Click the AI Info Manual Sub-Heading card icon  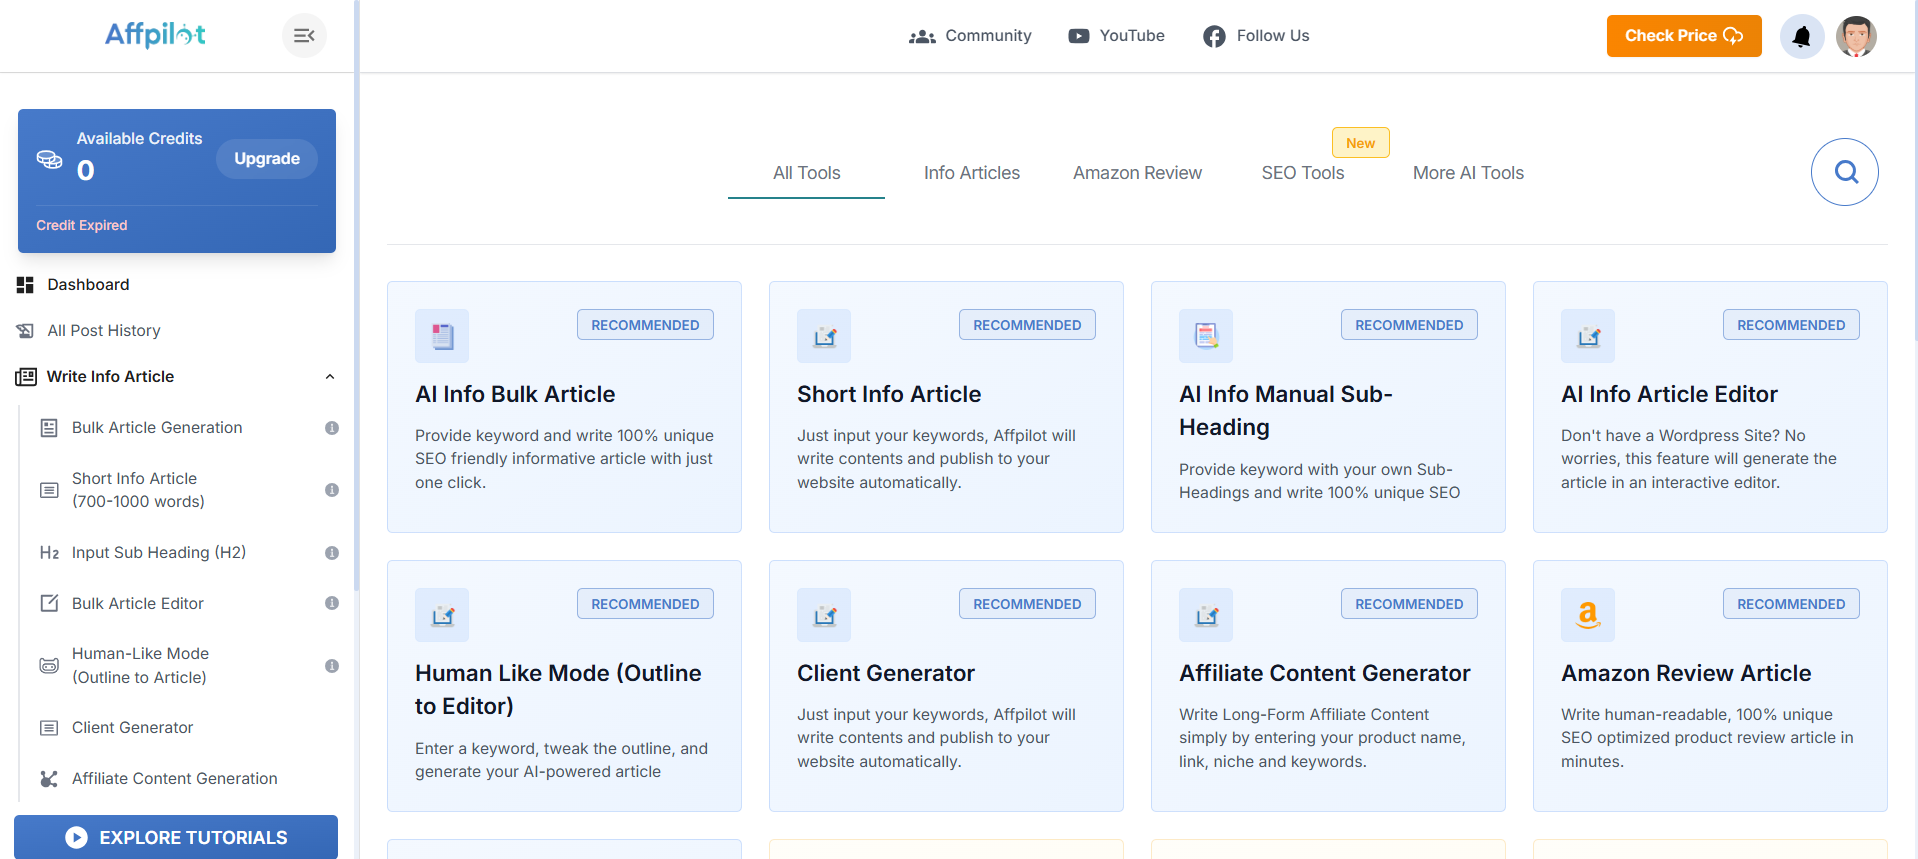[1206, 336]
